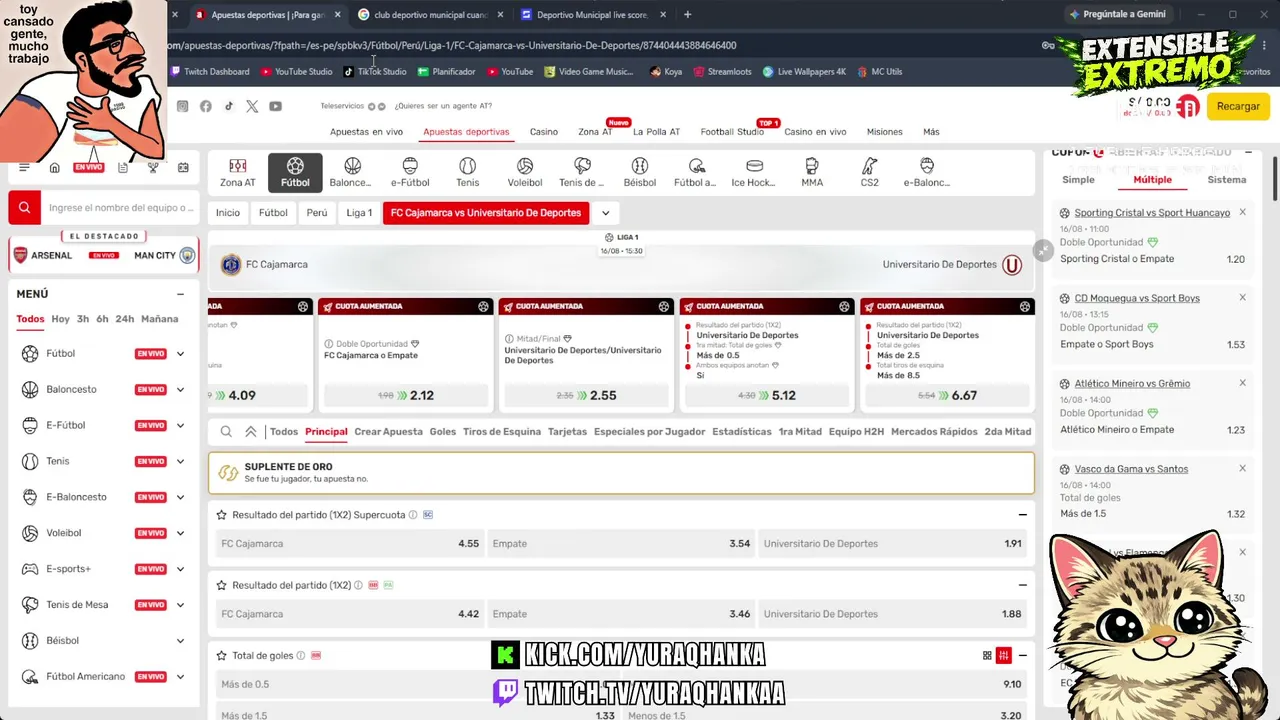Open Twitch Dashboard bookmark

pyautogui.click(x=210, y=72)
